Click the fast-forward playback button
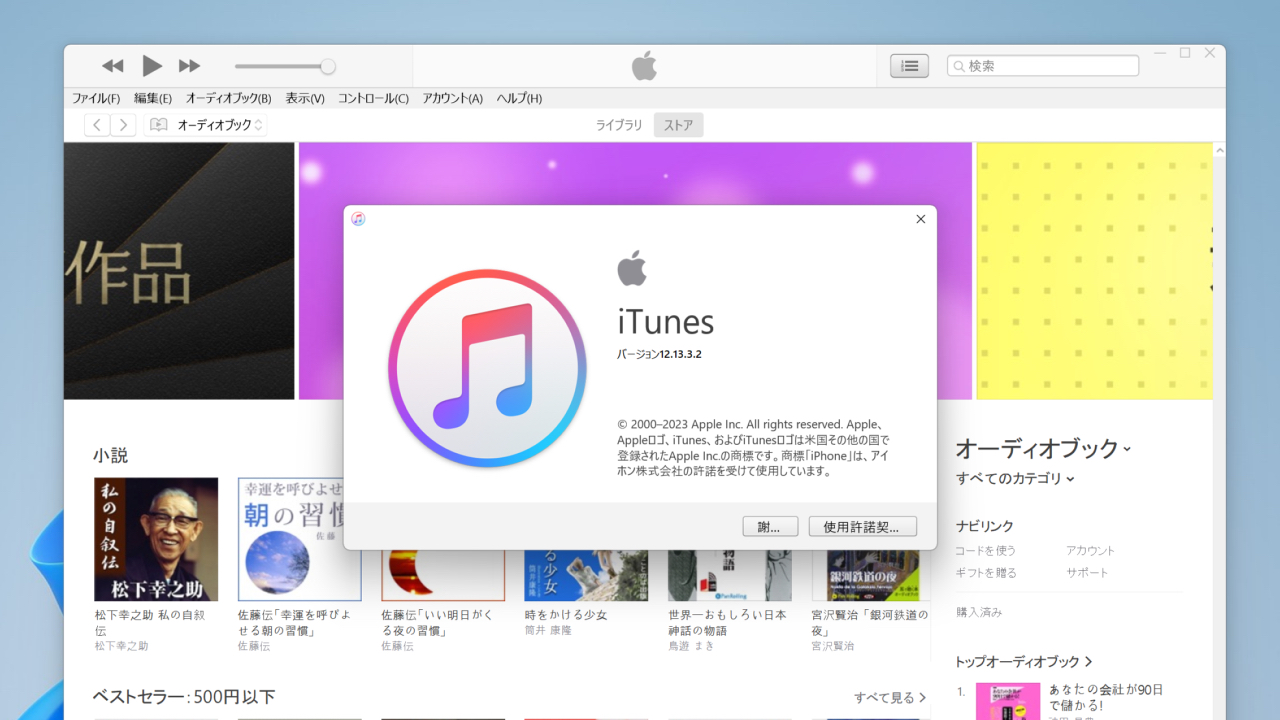This screenshot has width=1280, height=720. pos(190,66)
